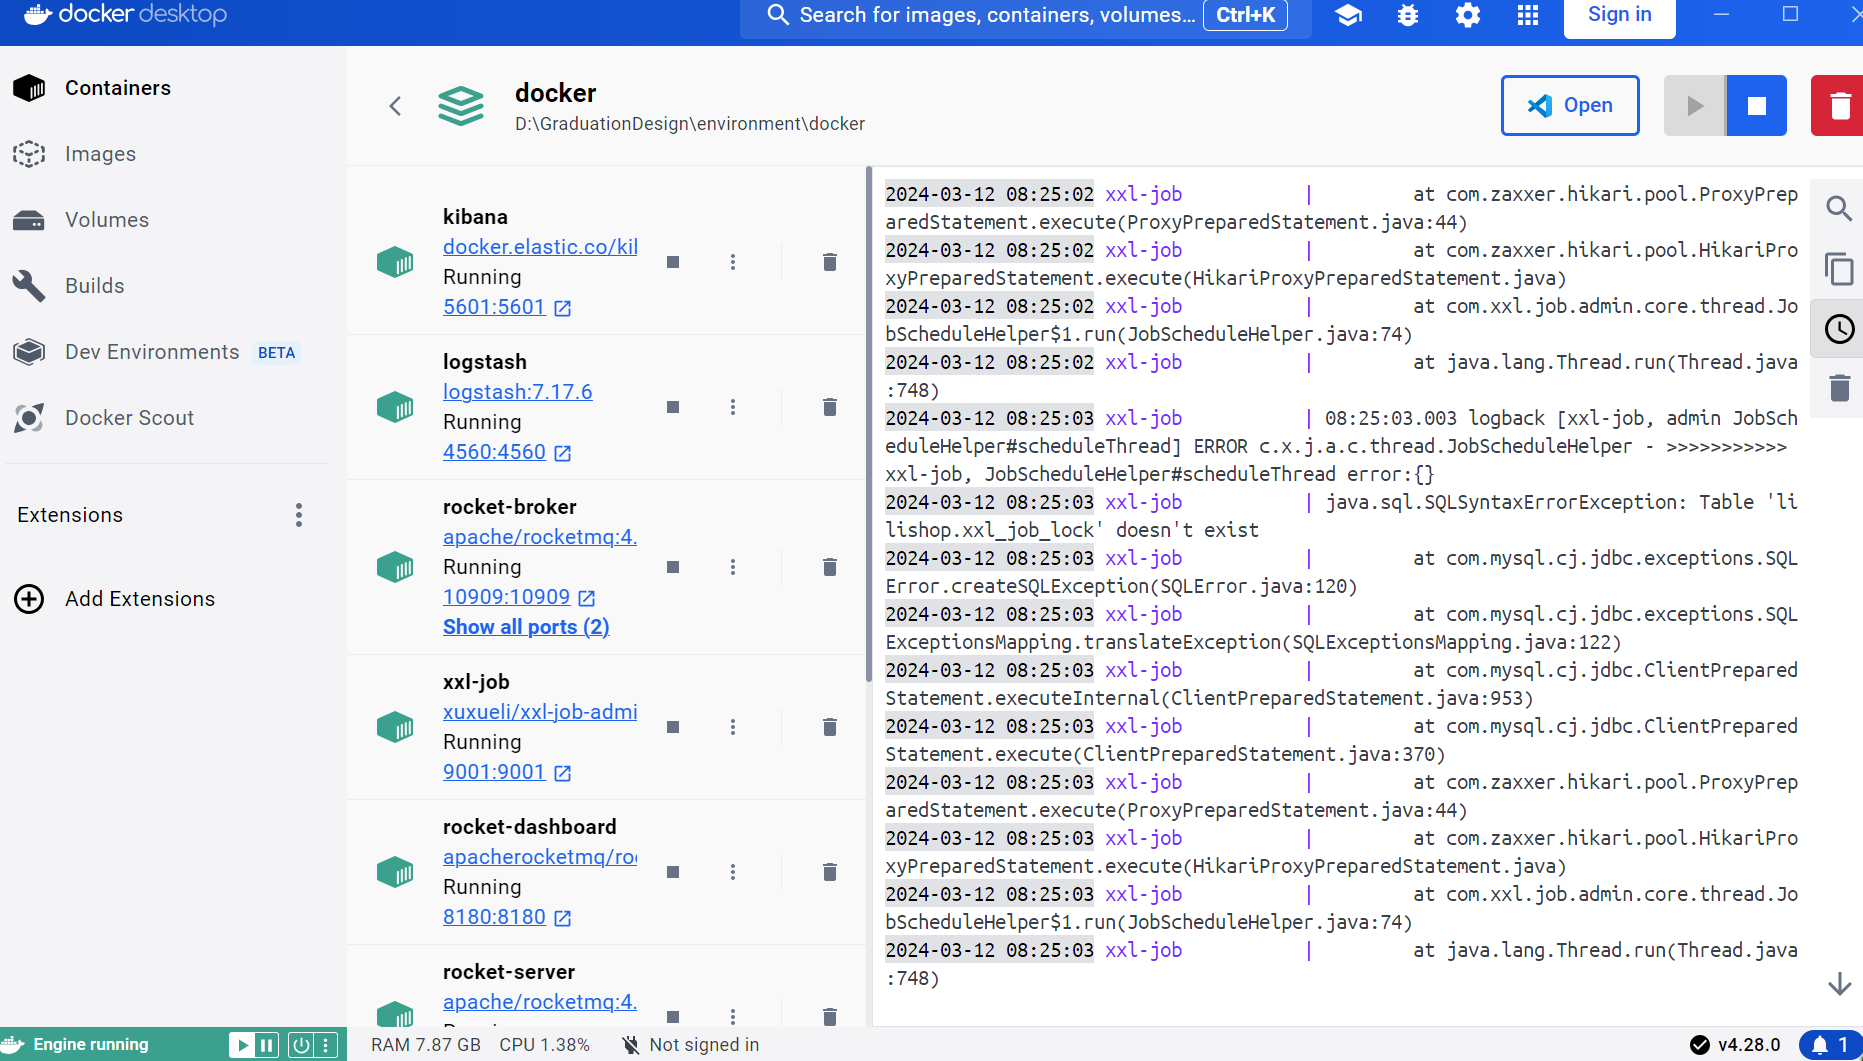
Task: Click the Sign in button
Action: [x=1619, y=15]
